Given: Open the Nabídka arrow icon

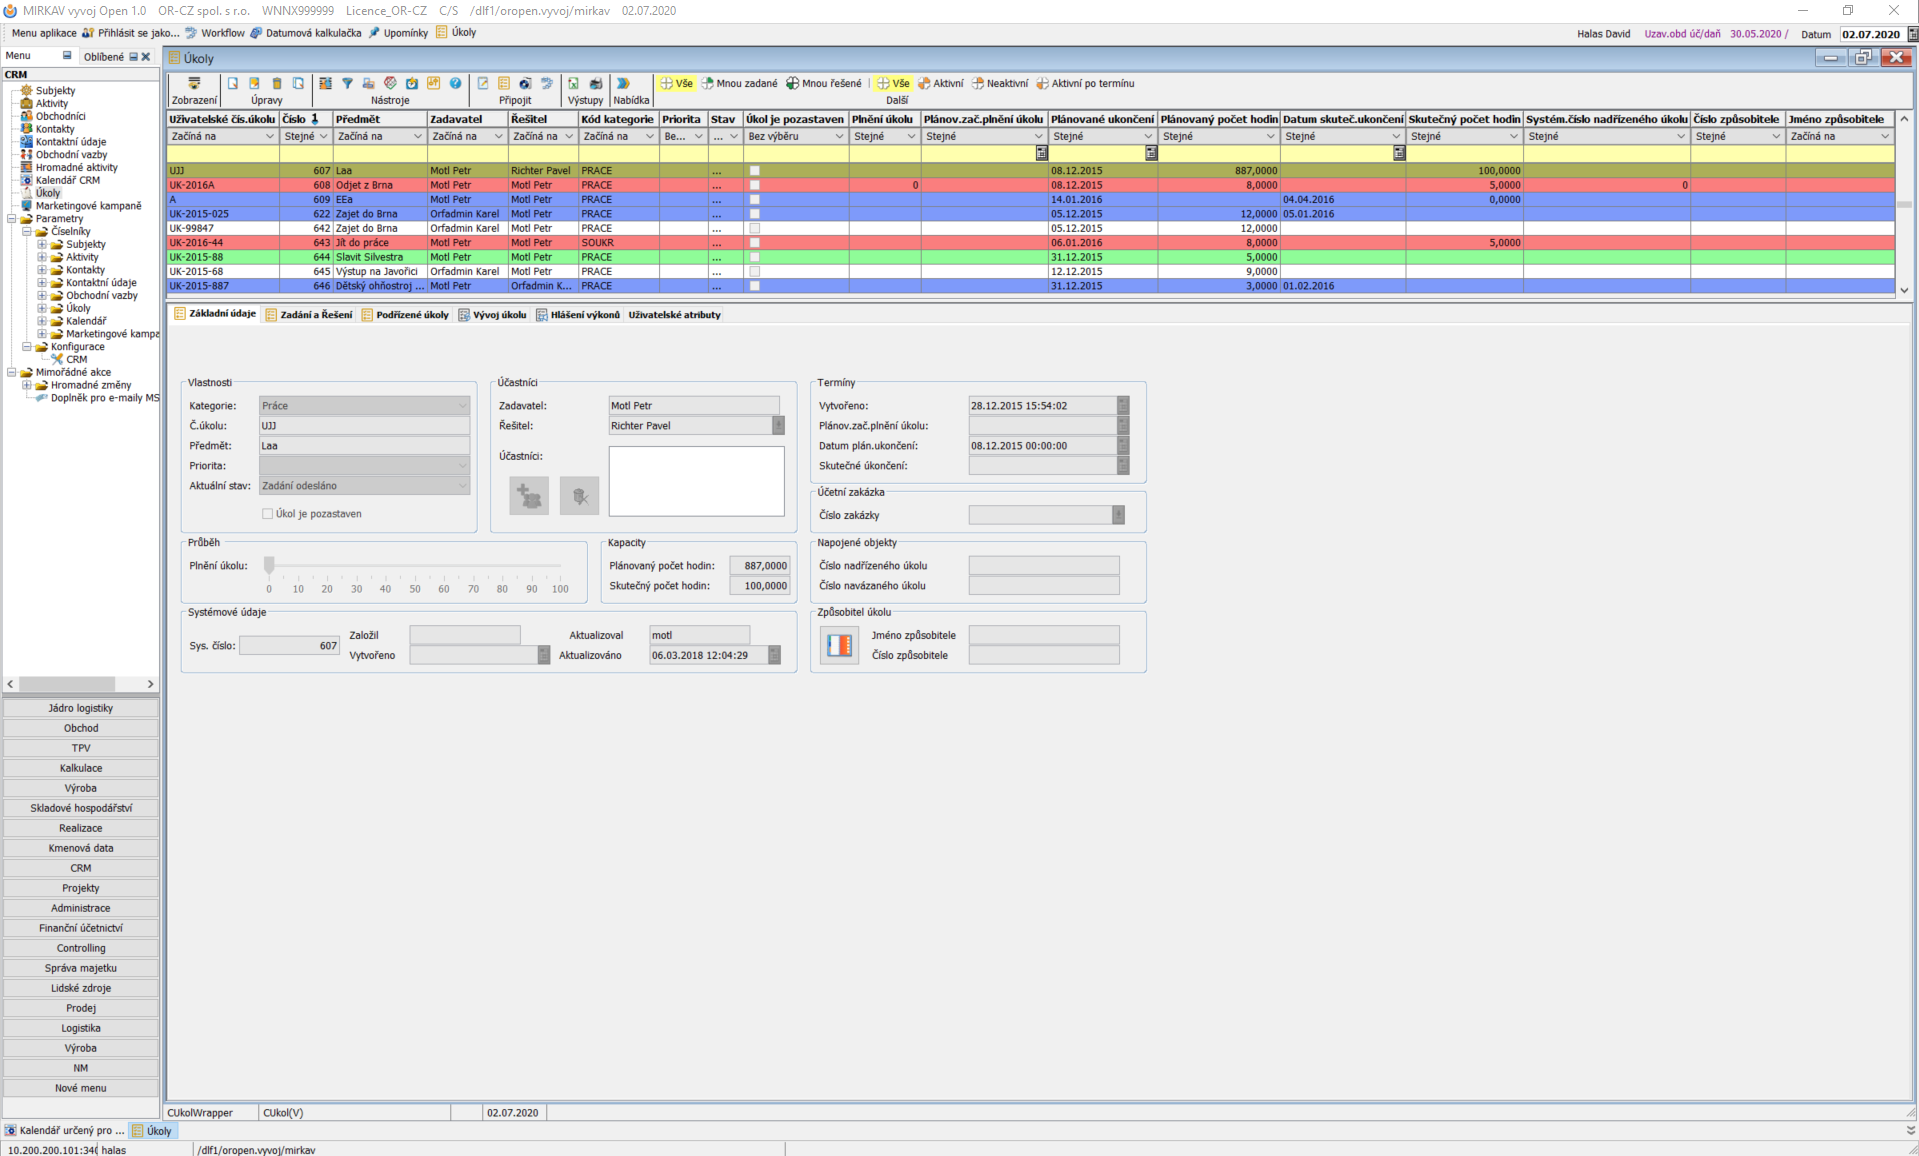Looking at the screenshot, I should click(623, 84).
